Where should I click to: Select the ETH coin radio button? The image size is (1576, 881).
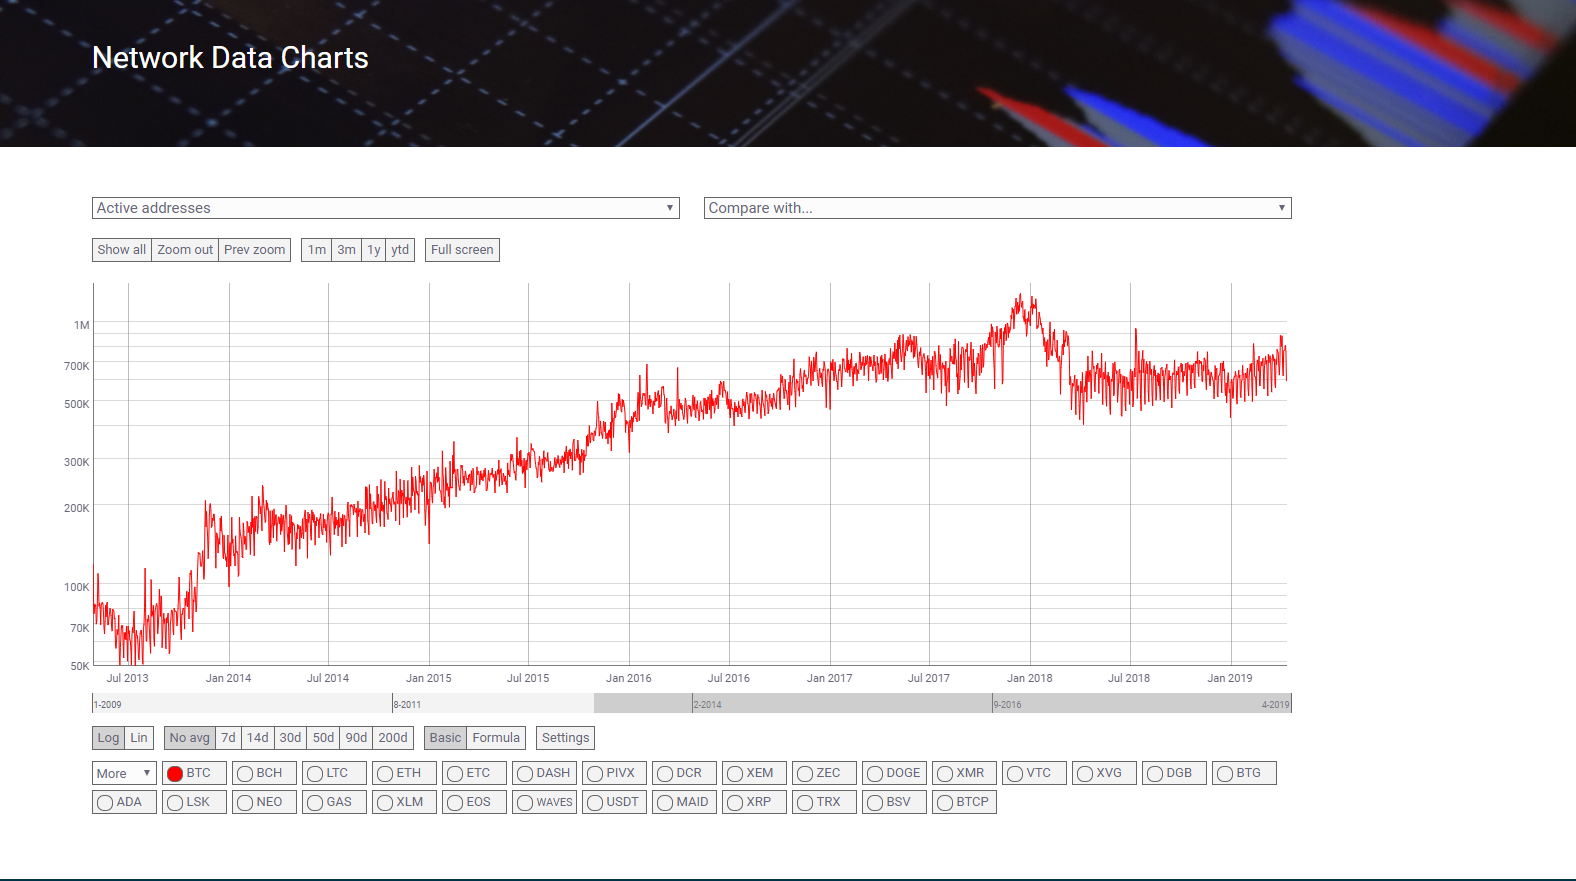385,774
